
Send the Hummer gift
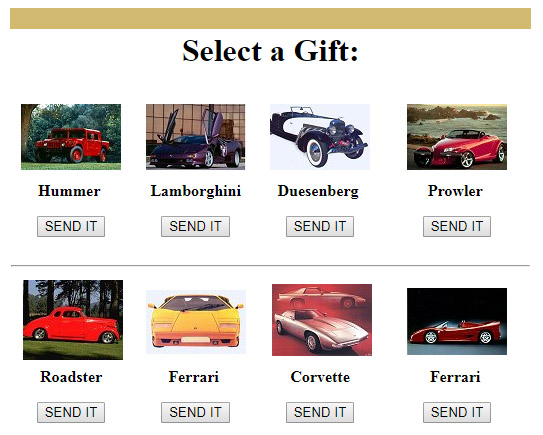point(71,227)
